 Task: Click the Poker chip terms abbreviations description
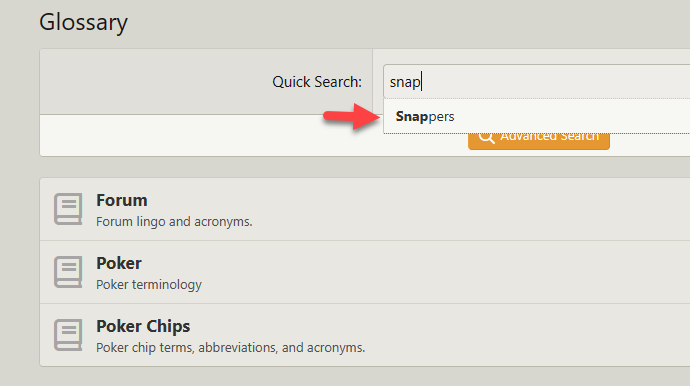(x=231, y=348)
